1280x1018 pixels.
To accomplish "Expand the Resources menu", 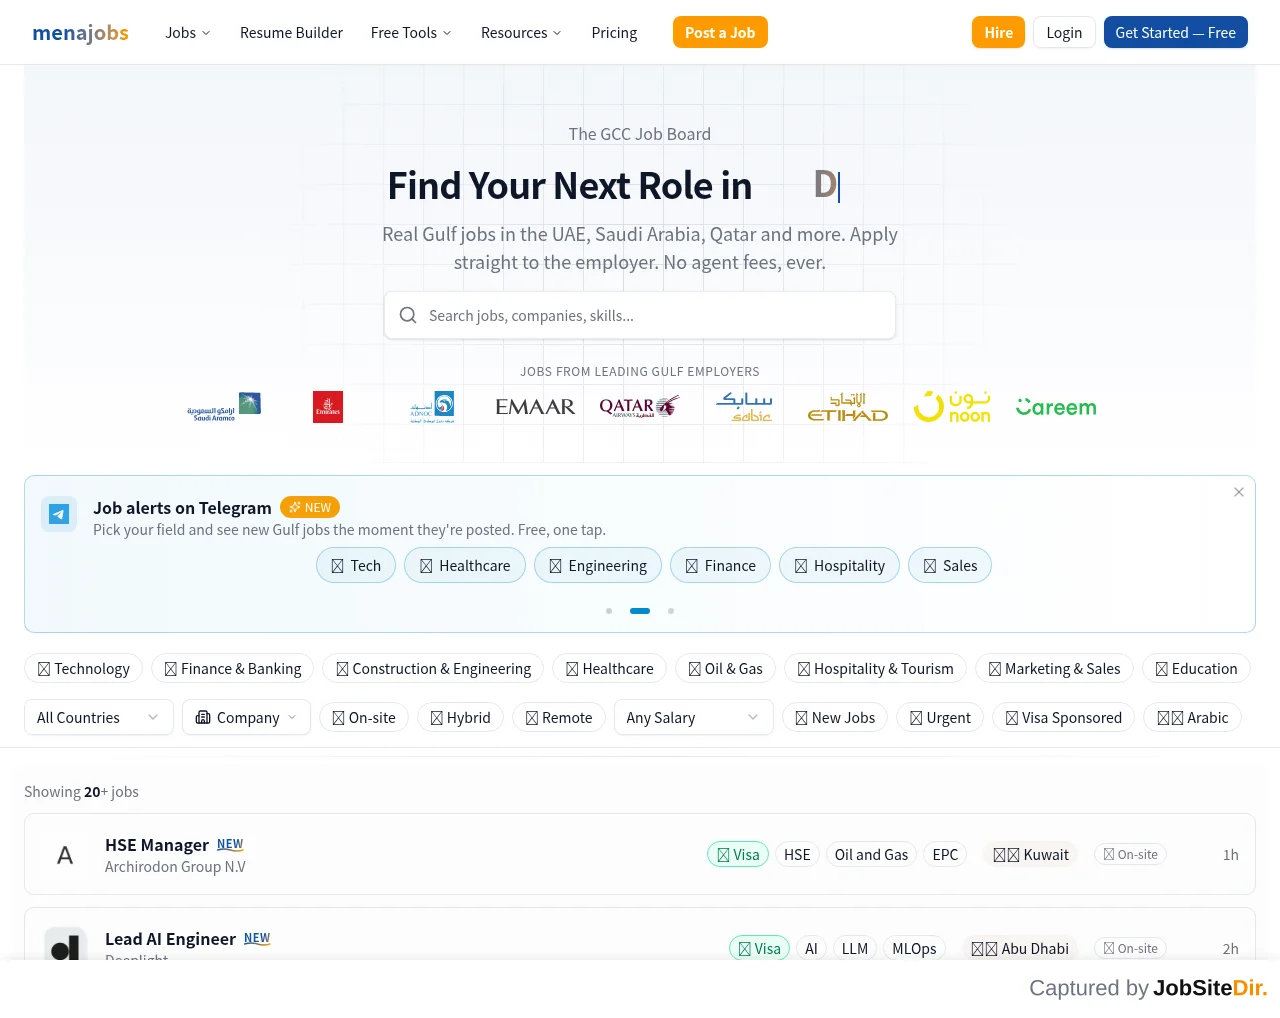I will click(x=521, y=33).
